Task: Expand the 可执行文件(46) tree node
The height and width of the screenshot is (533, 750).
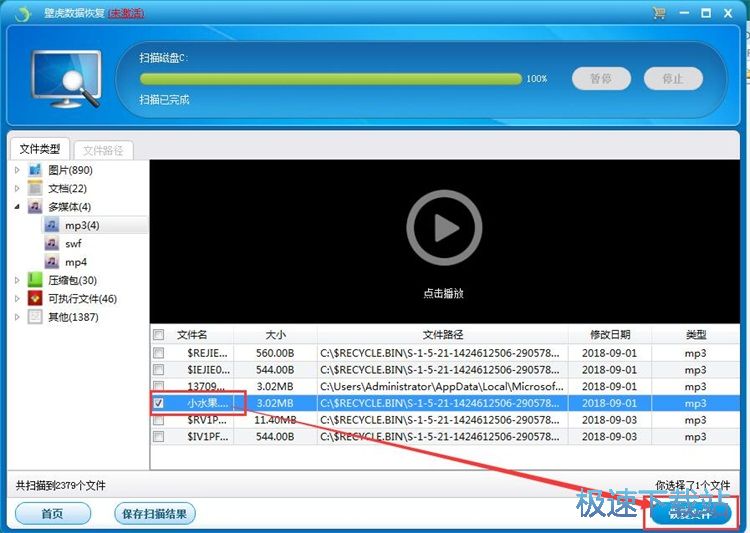Action: pos(17,299)
